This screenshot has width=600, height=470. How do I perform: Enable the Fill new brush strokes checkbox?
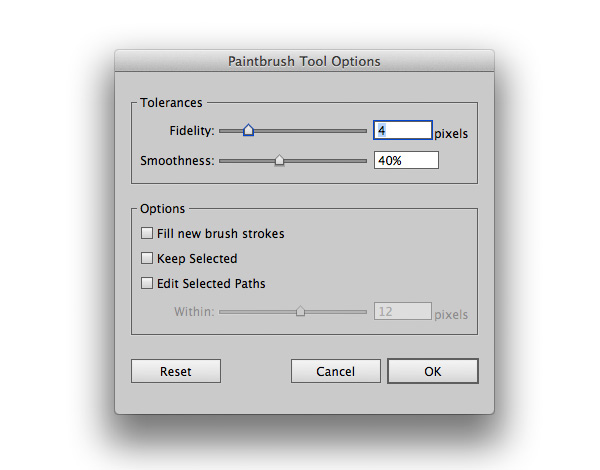point(147,233)
